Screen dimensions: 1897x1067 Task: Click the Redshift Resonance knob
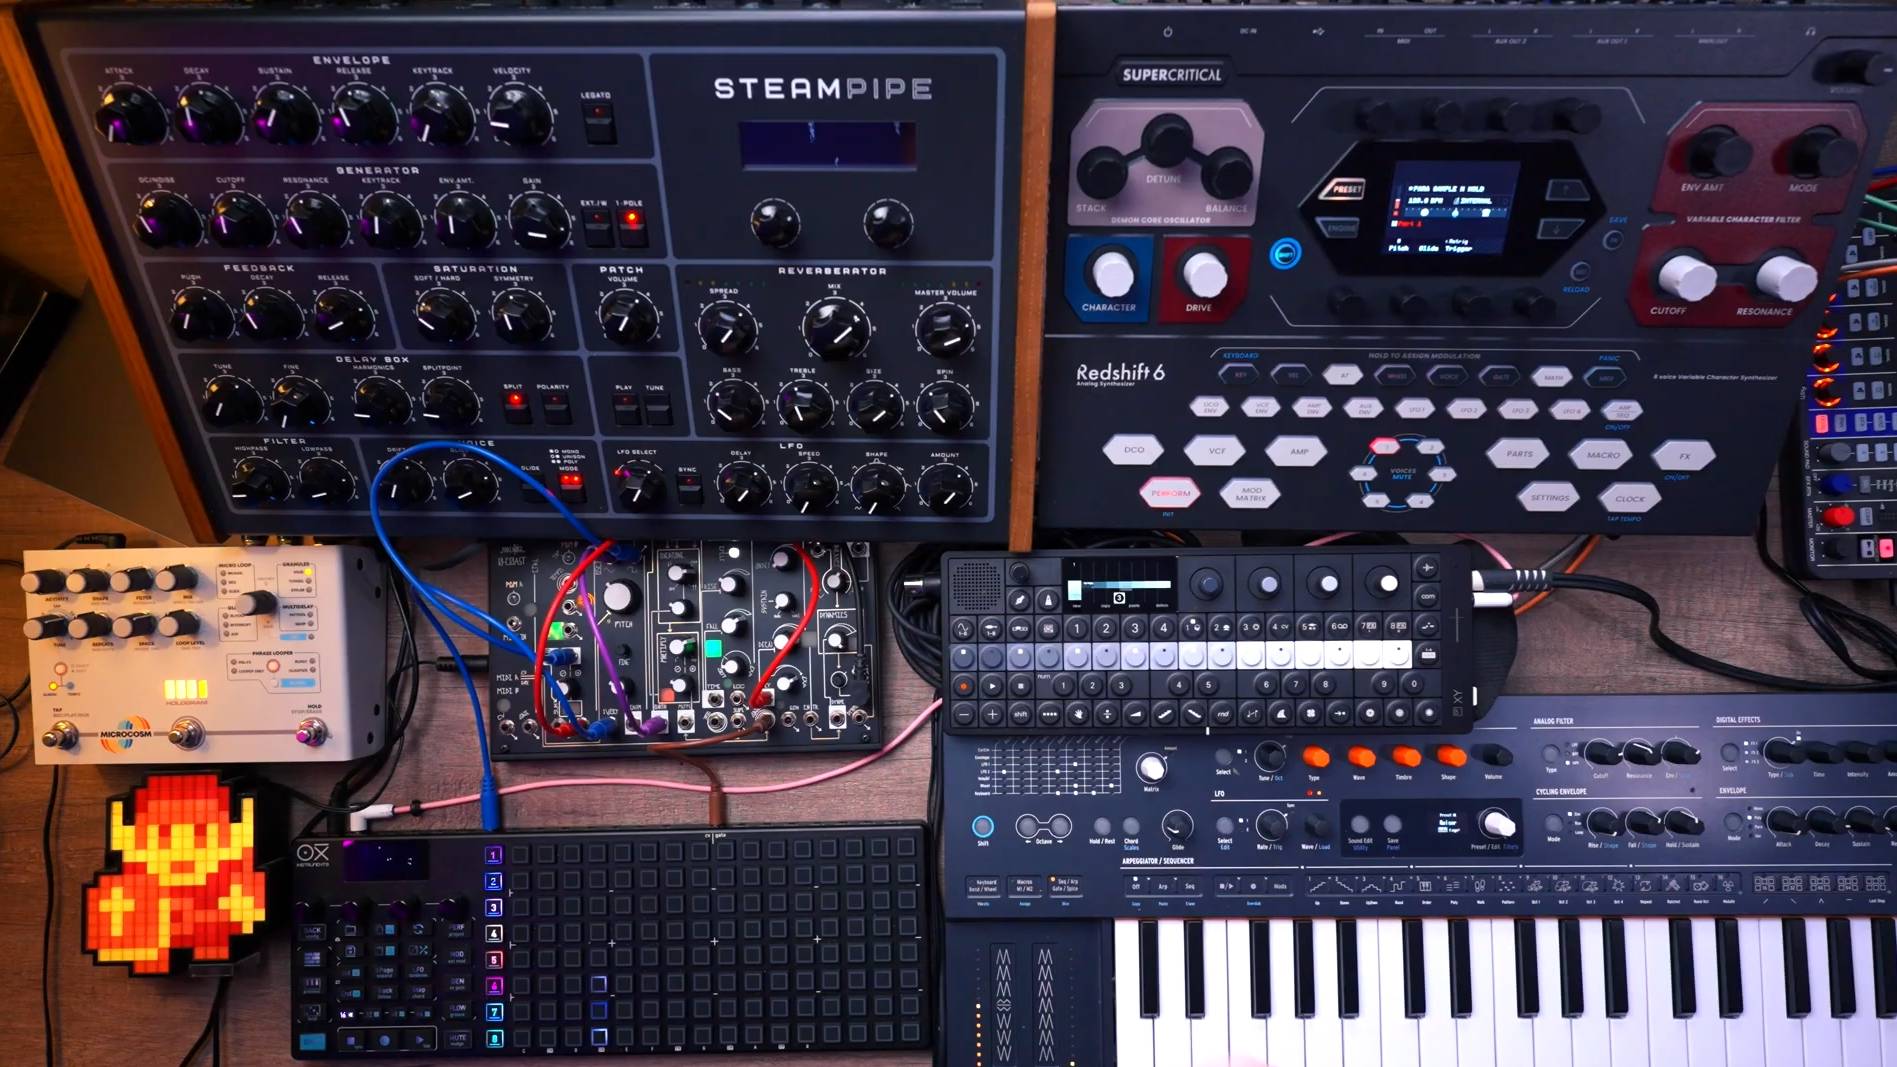point(1785,277)
